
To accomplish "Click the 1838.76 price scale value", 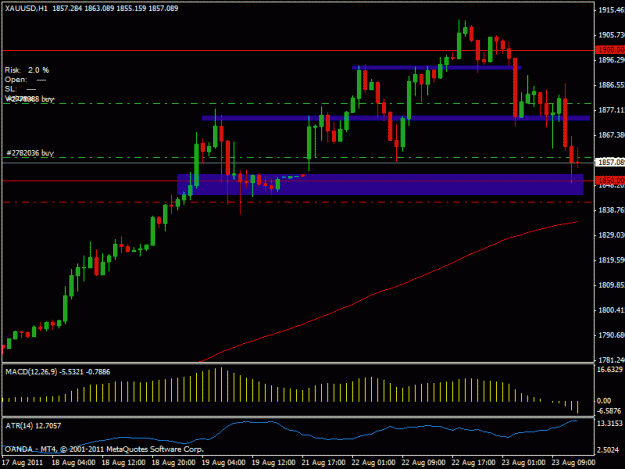I will click(611, 210).
